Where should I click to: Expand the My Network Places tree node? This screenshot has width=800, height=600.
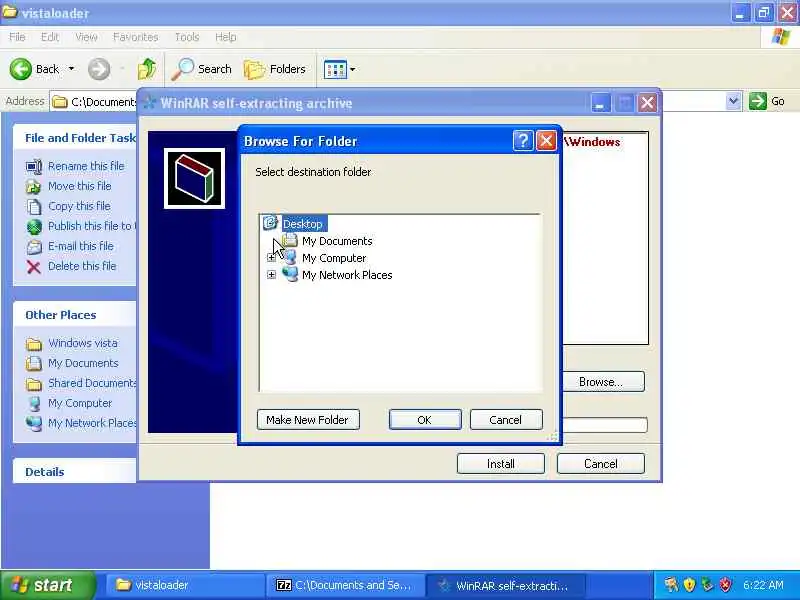[271, 274]
